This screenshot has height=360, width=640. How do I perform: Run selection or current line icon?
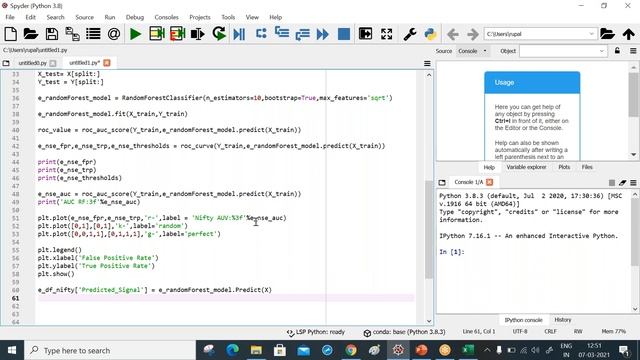coord(198,34)
